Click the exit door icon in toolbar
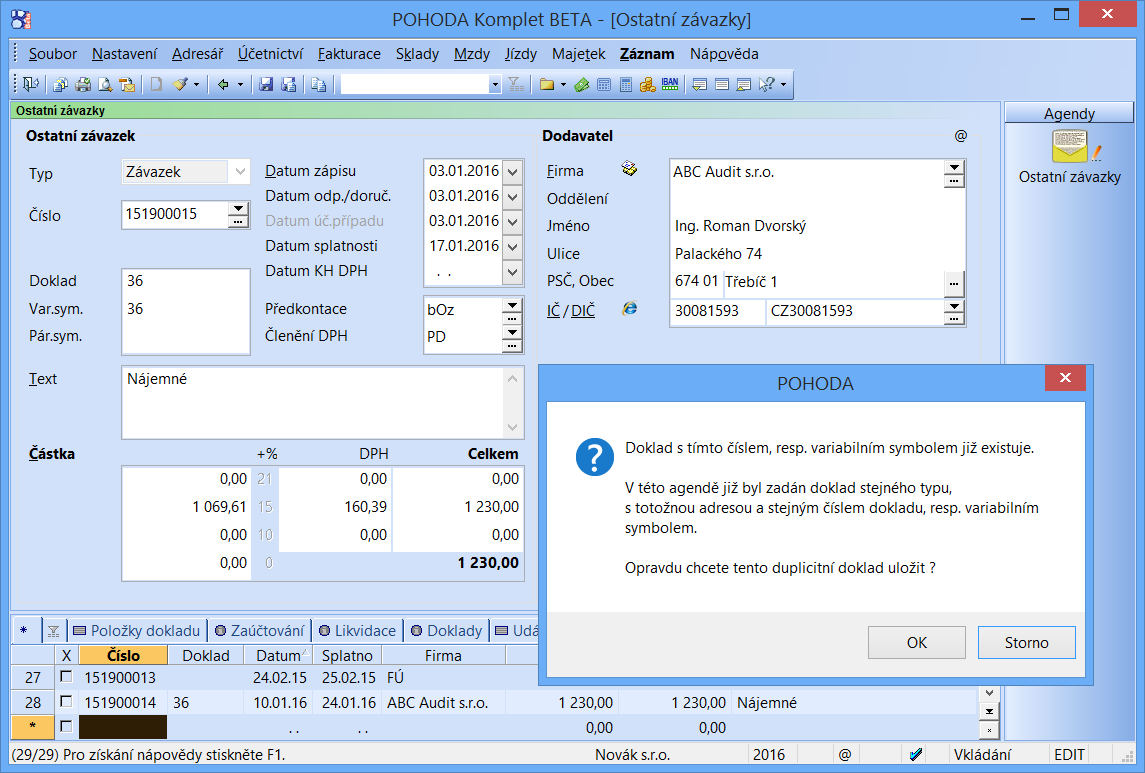Screen dimensions: 1145x773 (31, 85)
